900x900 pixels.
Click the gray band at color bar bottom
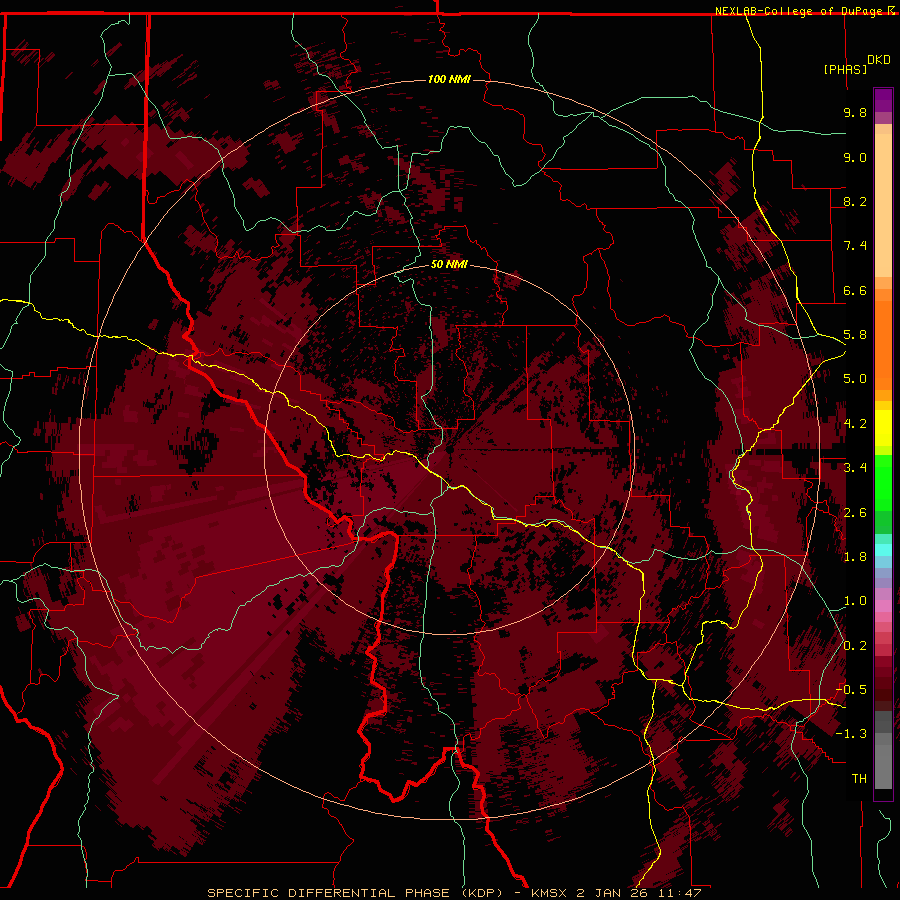click(883, 750)
